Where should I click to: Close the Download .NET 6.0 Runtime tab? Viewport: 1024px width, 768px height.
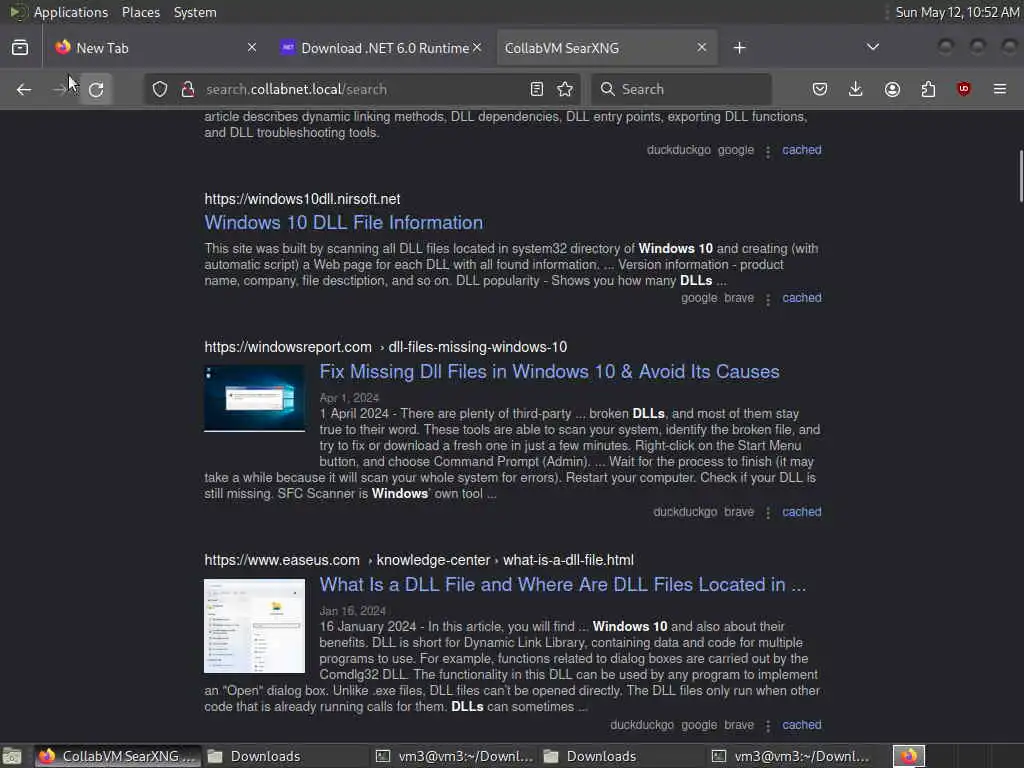(477, 48)
